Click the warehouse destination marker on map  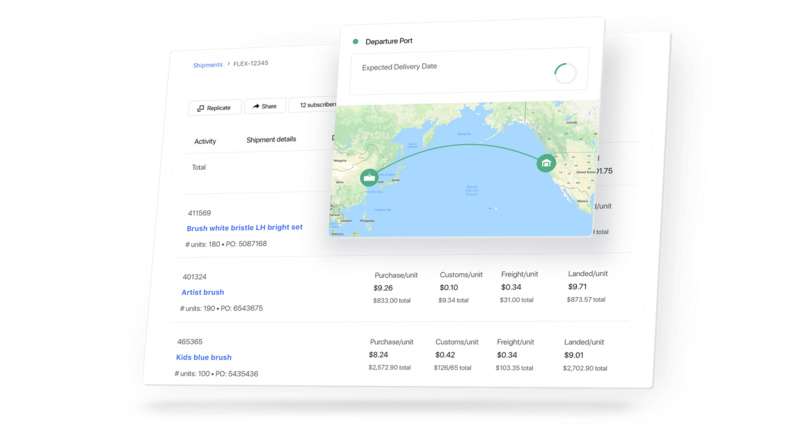(546, 163)
